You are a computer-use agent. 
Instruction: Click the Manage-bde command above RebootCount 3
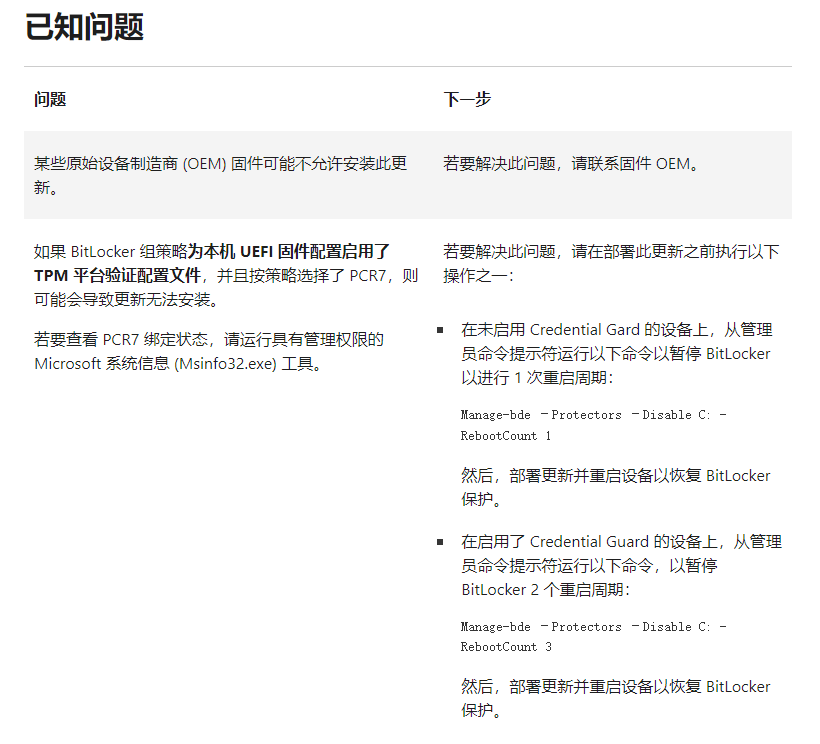coord(594,626)
